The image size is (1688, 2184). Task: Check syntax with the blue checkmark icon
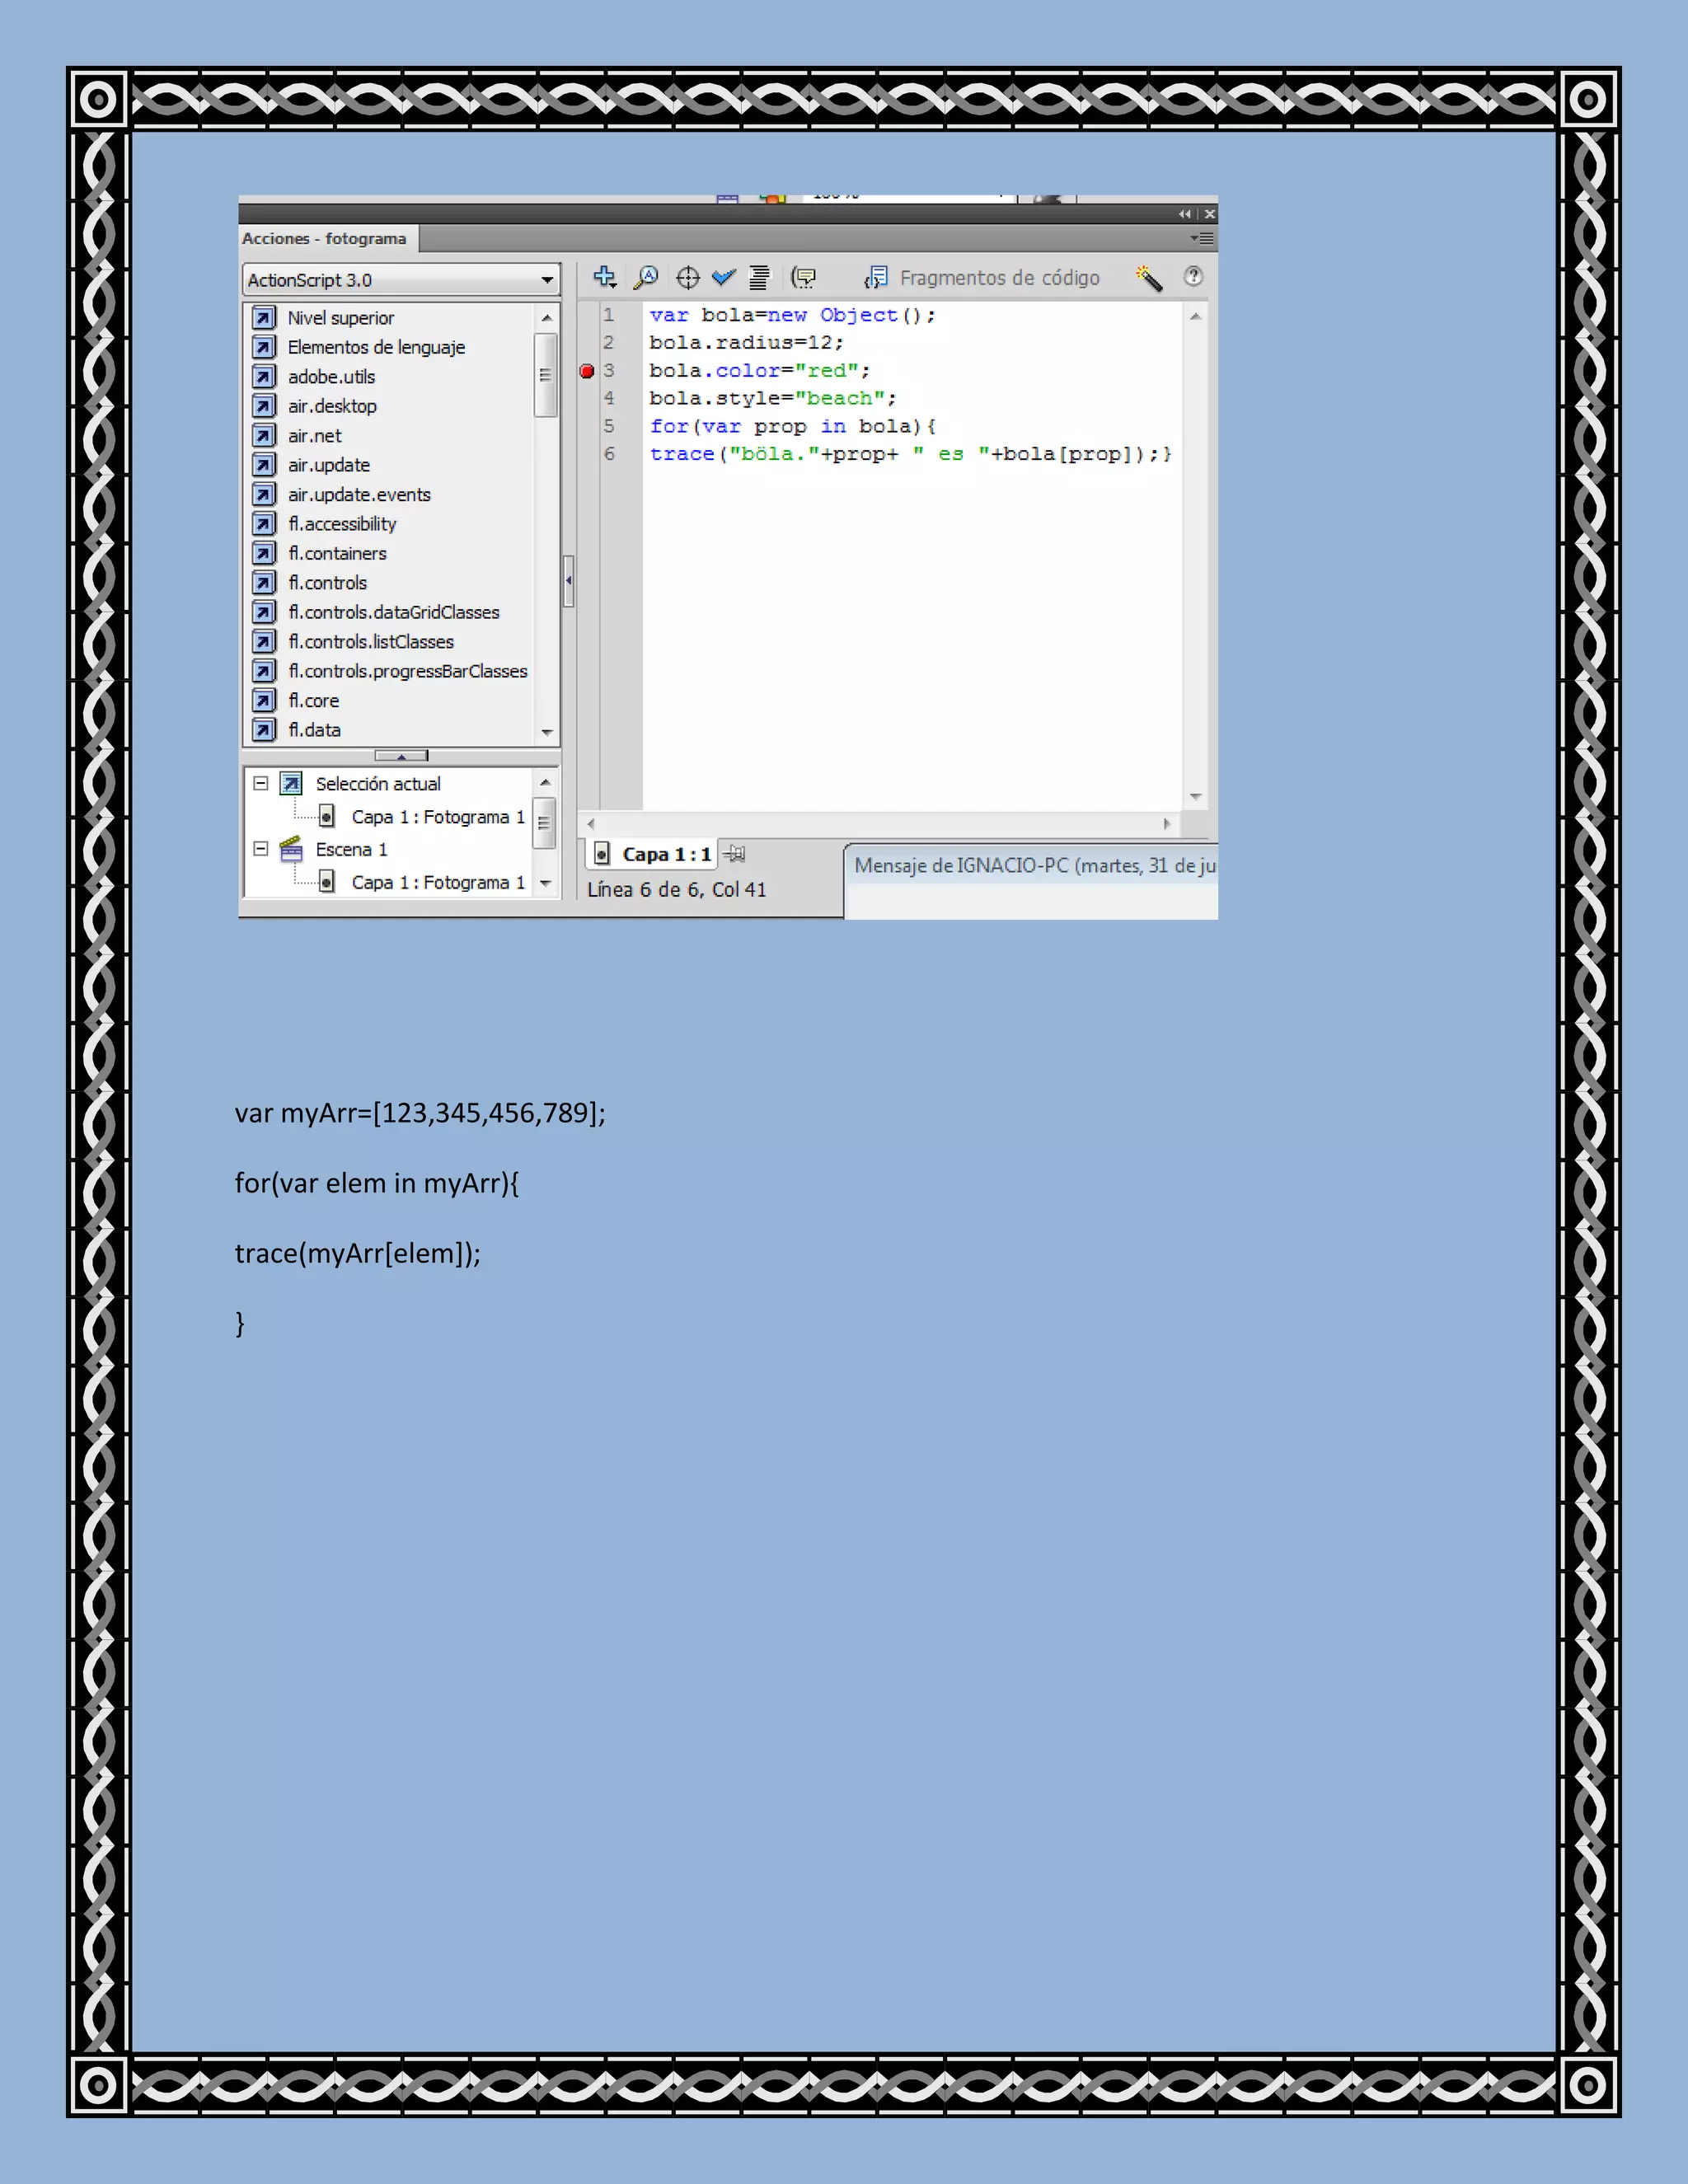724,277
